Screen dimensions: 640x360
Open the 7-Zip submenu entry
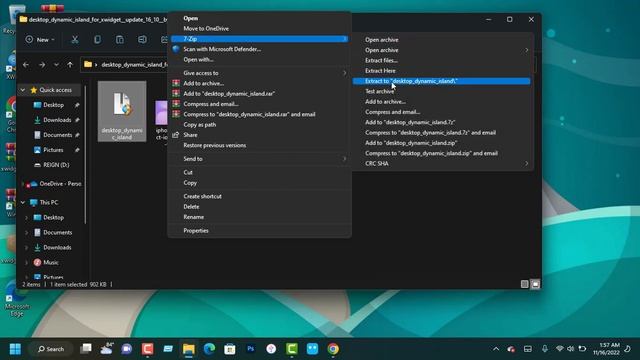coord(260,39)
